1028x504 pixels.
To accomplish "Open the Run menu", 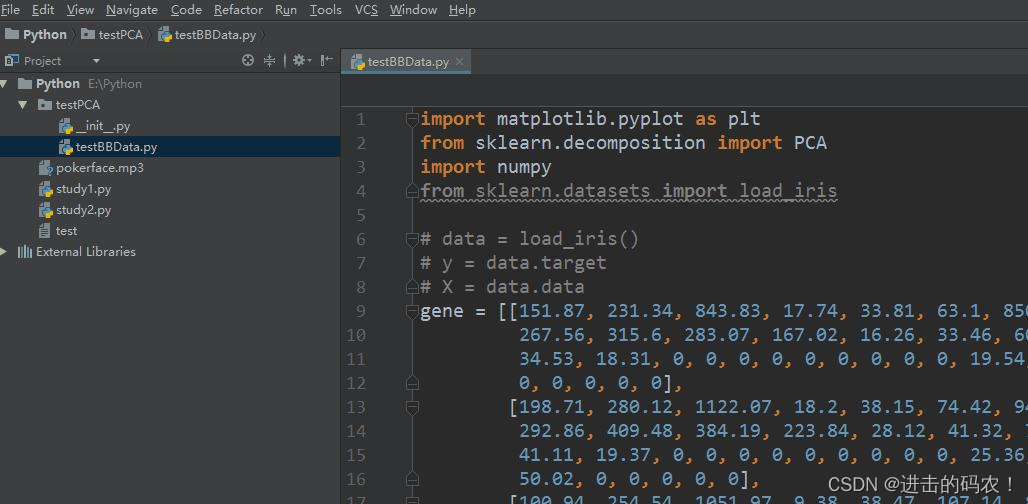I will click(x=286, y=10).
